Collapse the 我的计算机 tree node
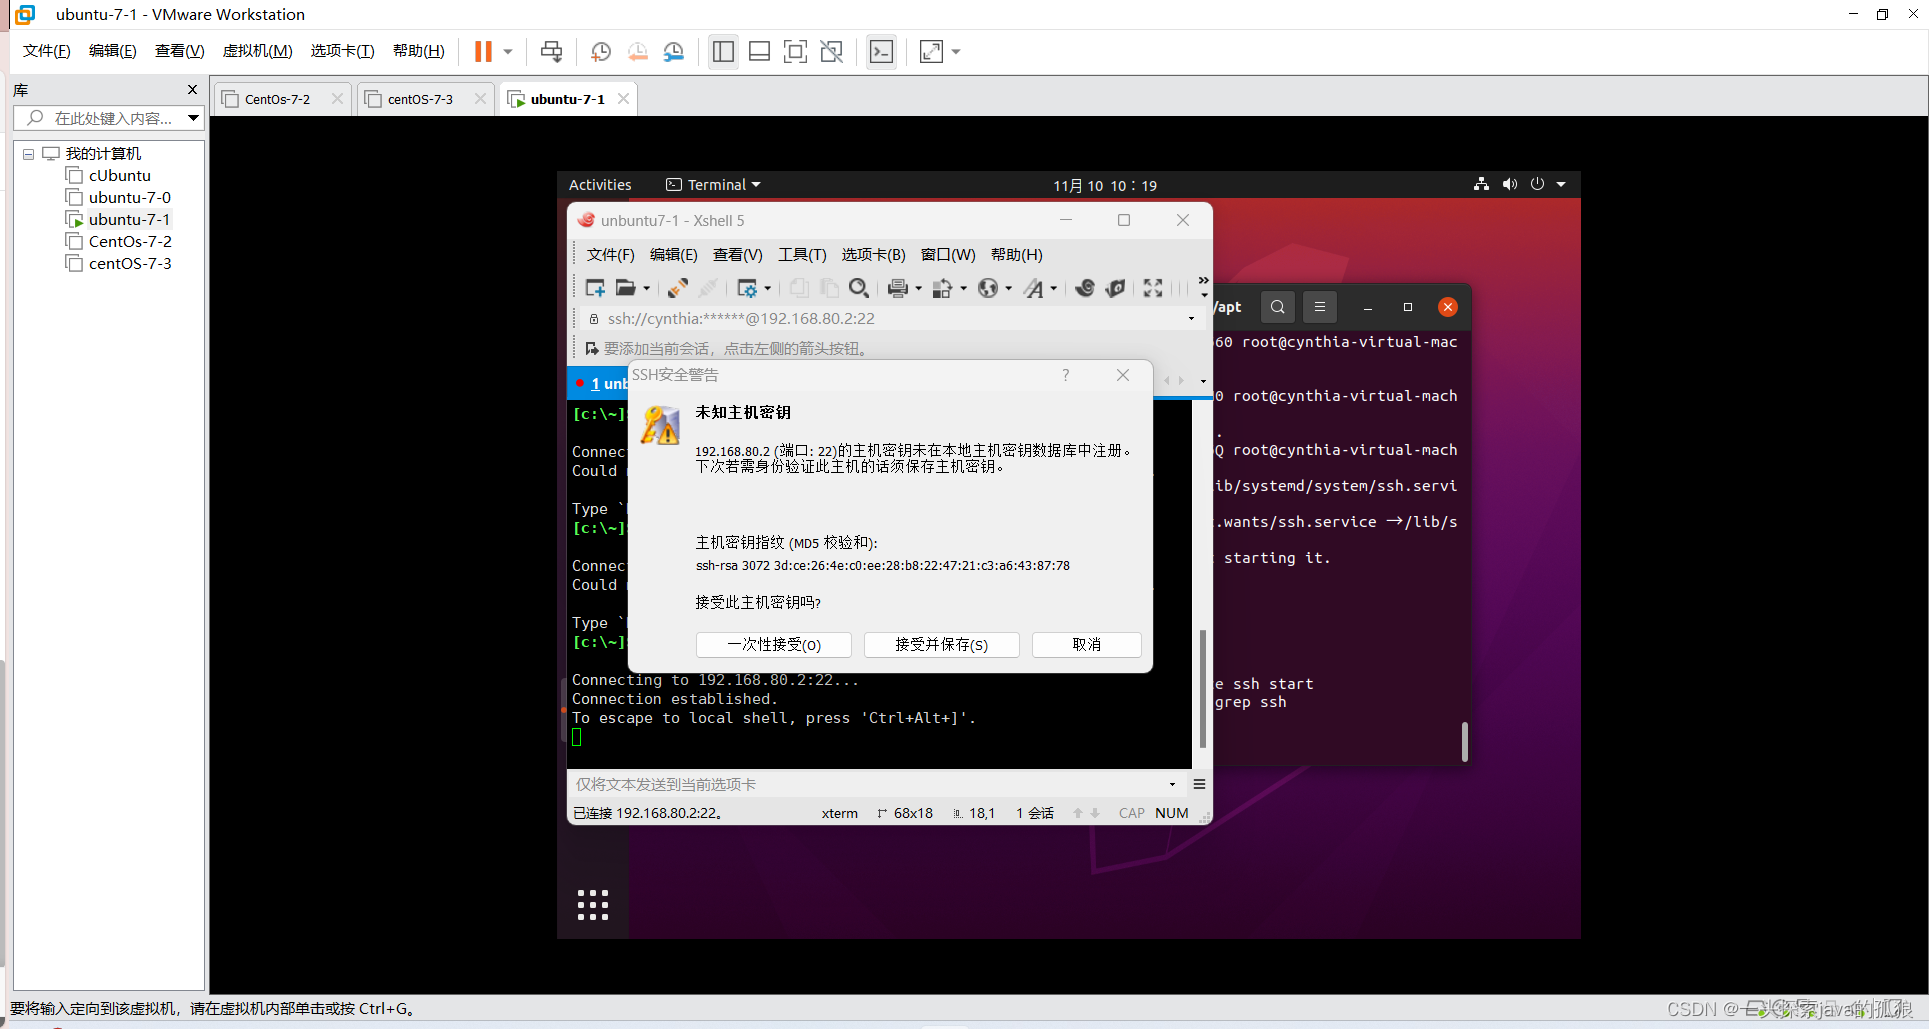1929x1029 pixels. pos(28,154)
